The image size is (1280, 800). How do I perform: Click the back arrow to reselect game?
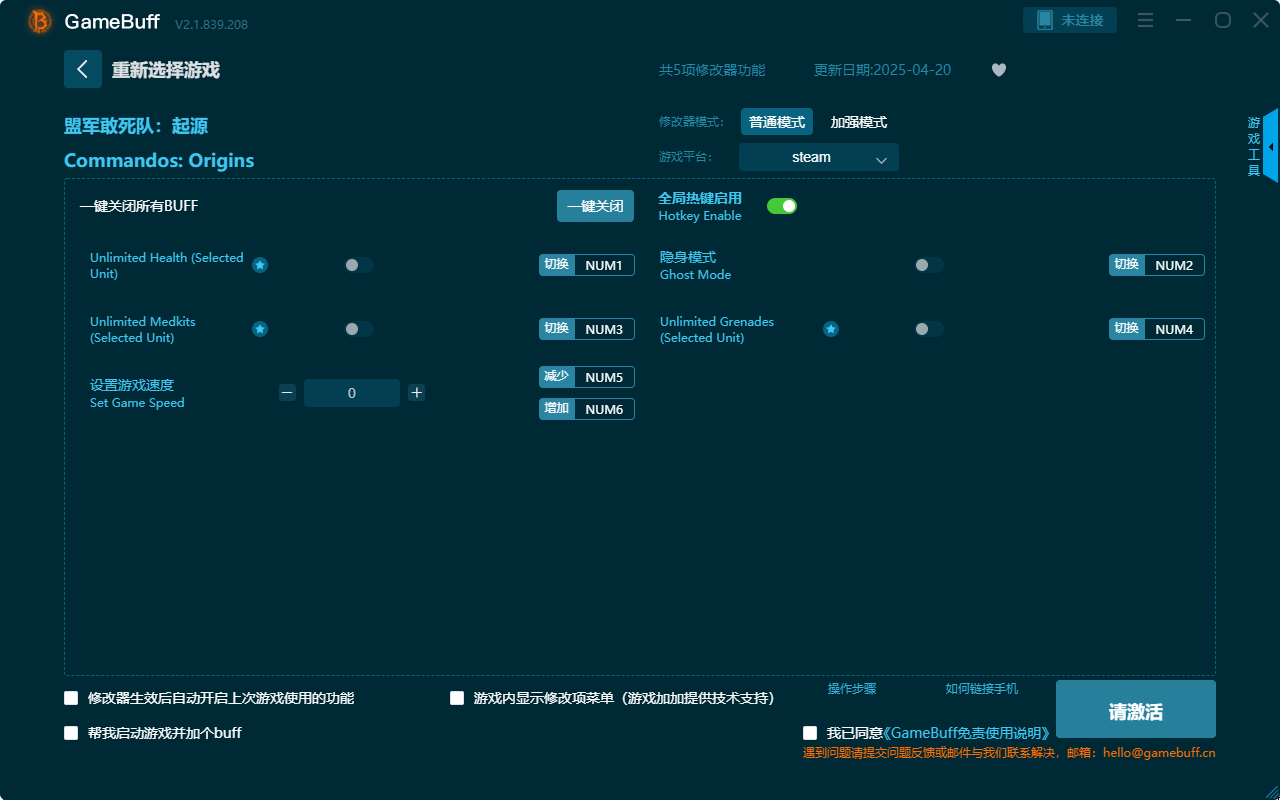(83, 68)
